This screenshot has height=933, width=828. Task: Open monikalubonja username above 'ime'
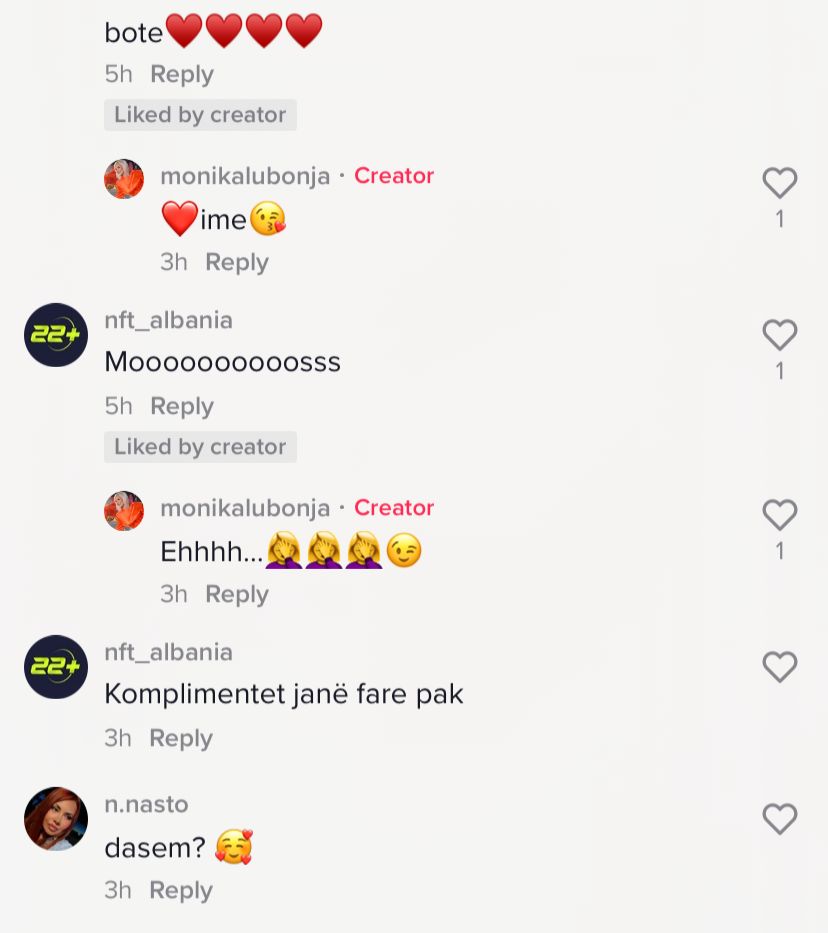[245, 176]
